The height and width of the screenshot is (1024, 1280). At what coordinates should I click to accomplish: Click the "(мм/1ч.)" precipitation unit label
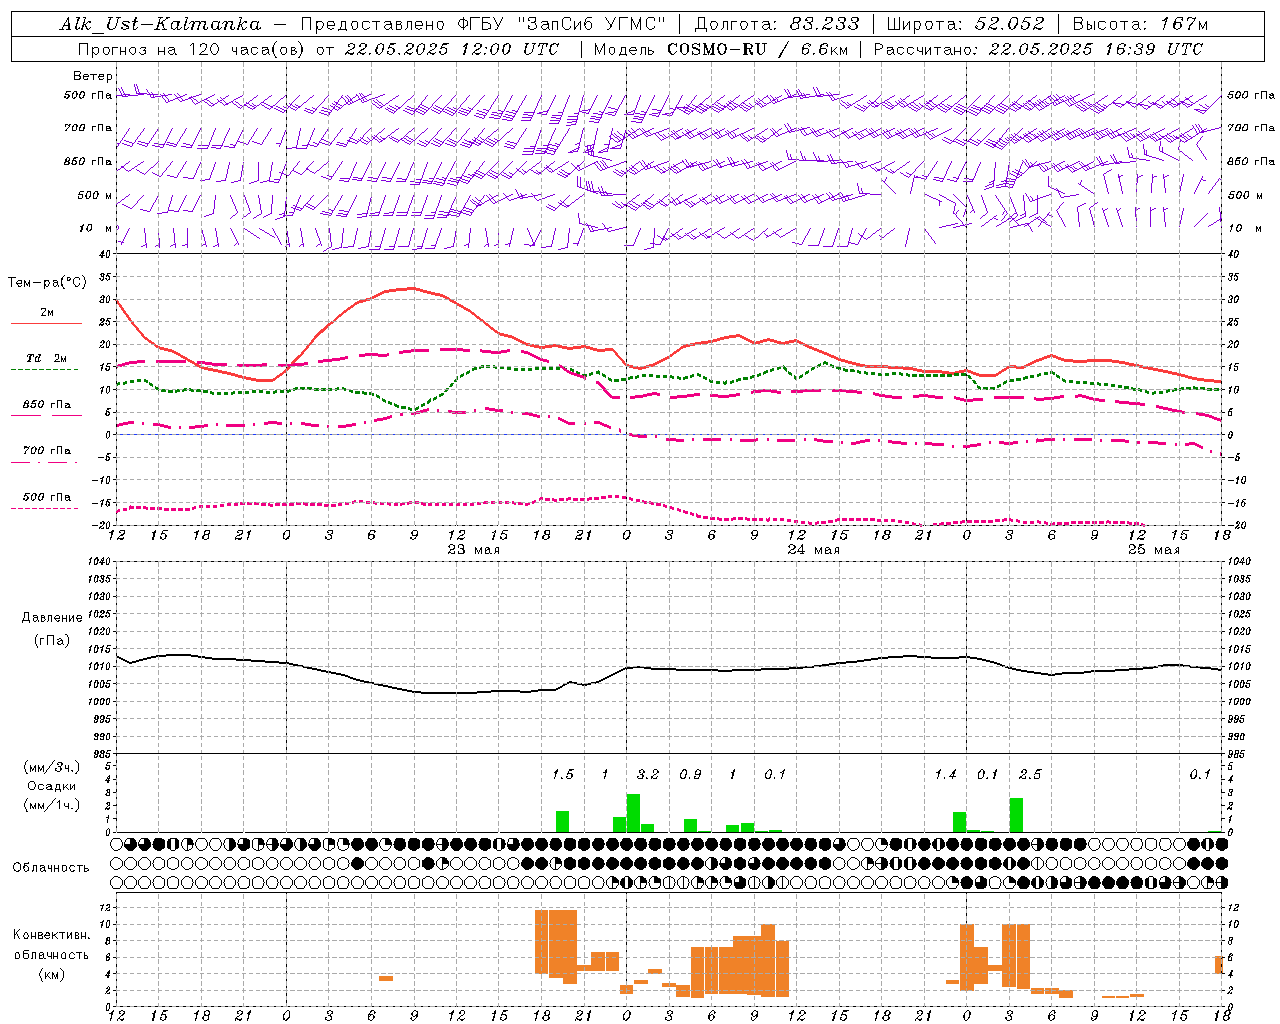click(51, 805)
